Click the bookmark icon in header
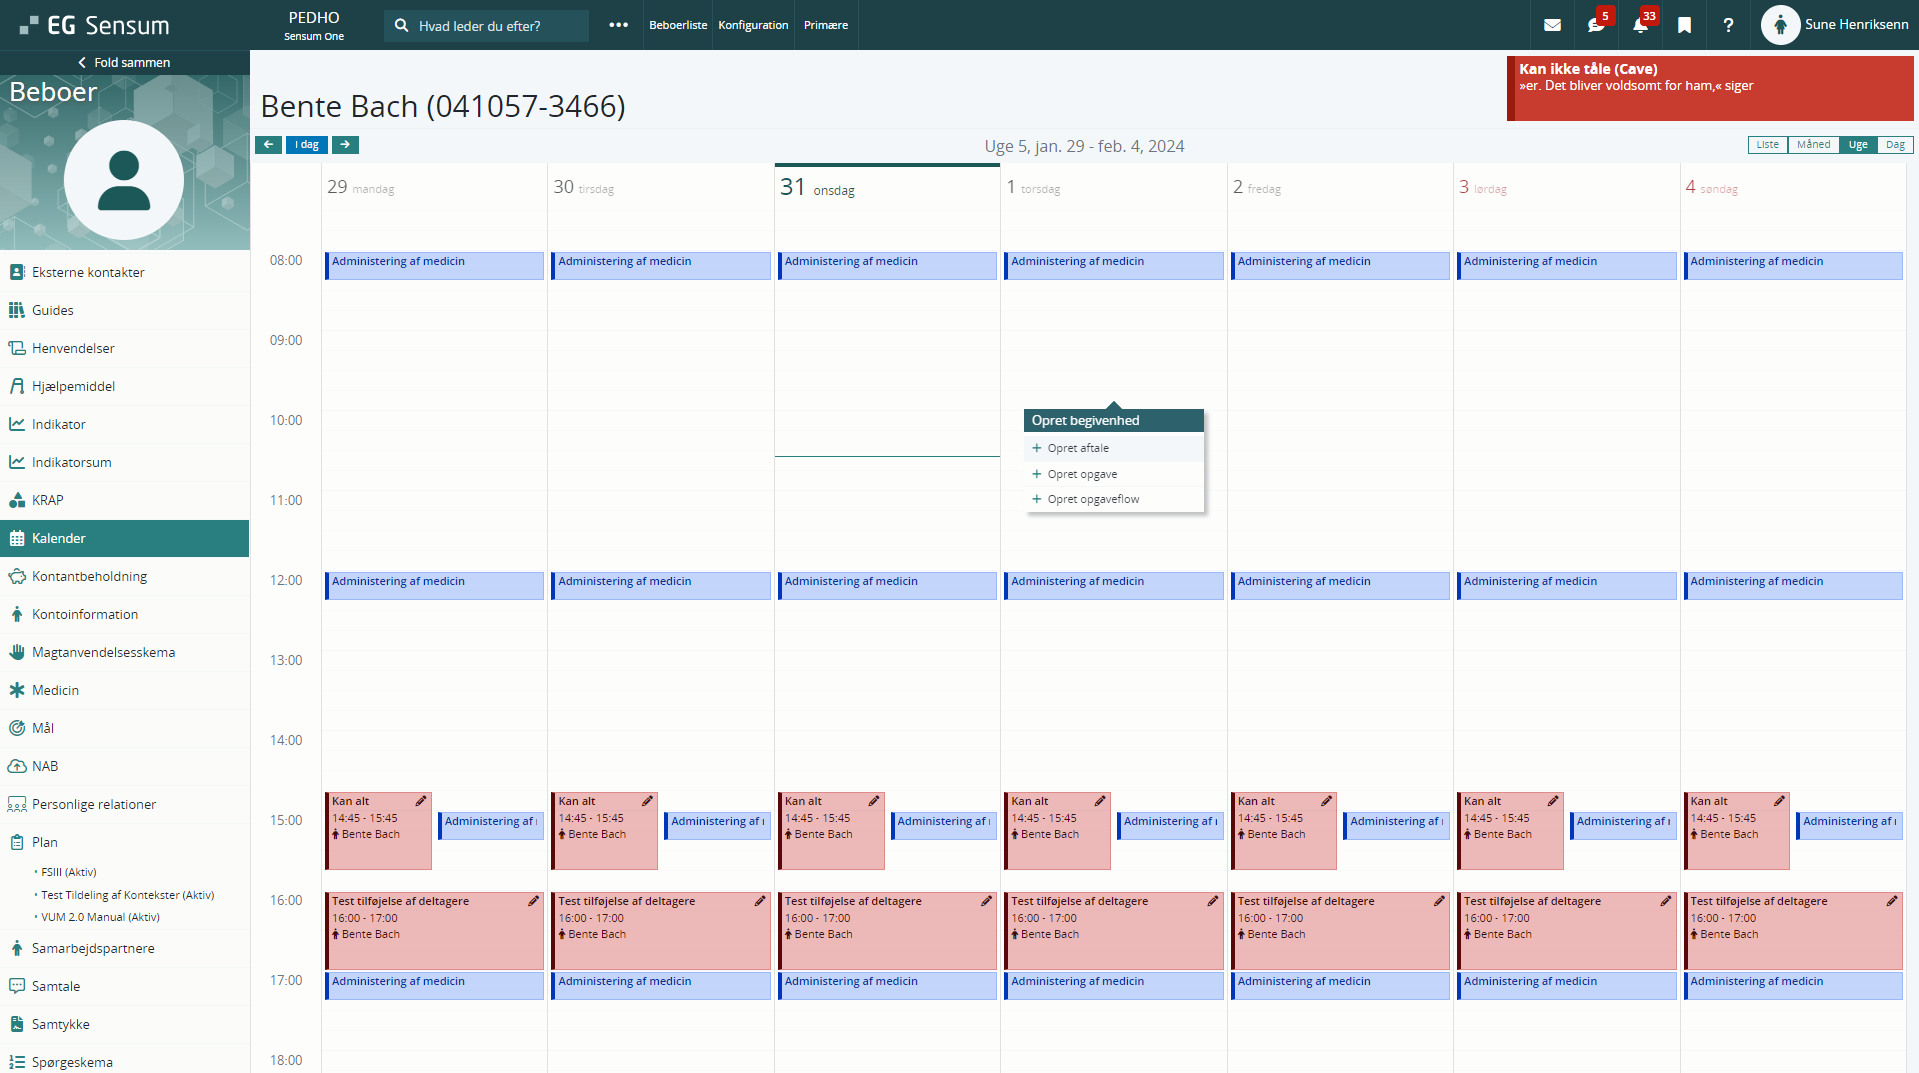This screenshot has width=1919, height=1073. tap(1684, 25)
